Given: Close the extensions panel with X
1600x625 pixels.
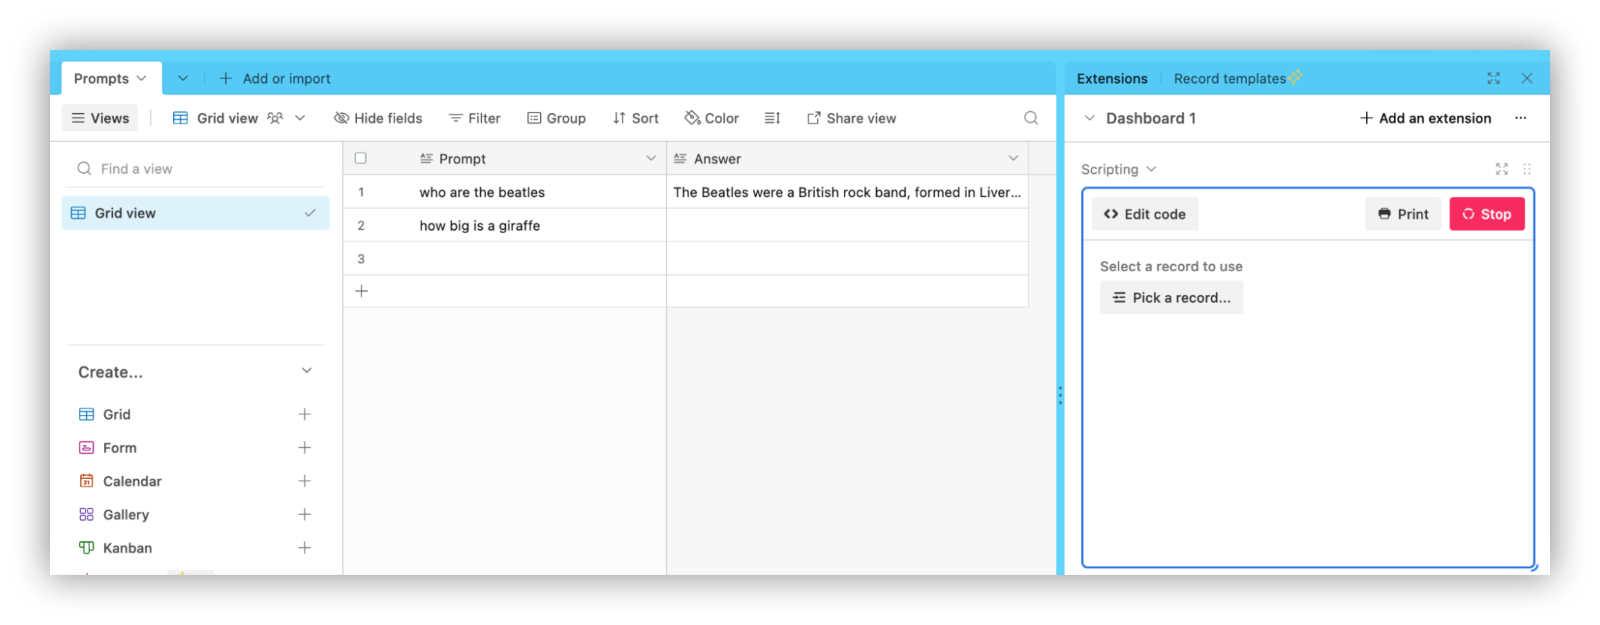Looking at the screenshot, I should [1527, 78].
